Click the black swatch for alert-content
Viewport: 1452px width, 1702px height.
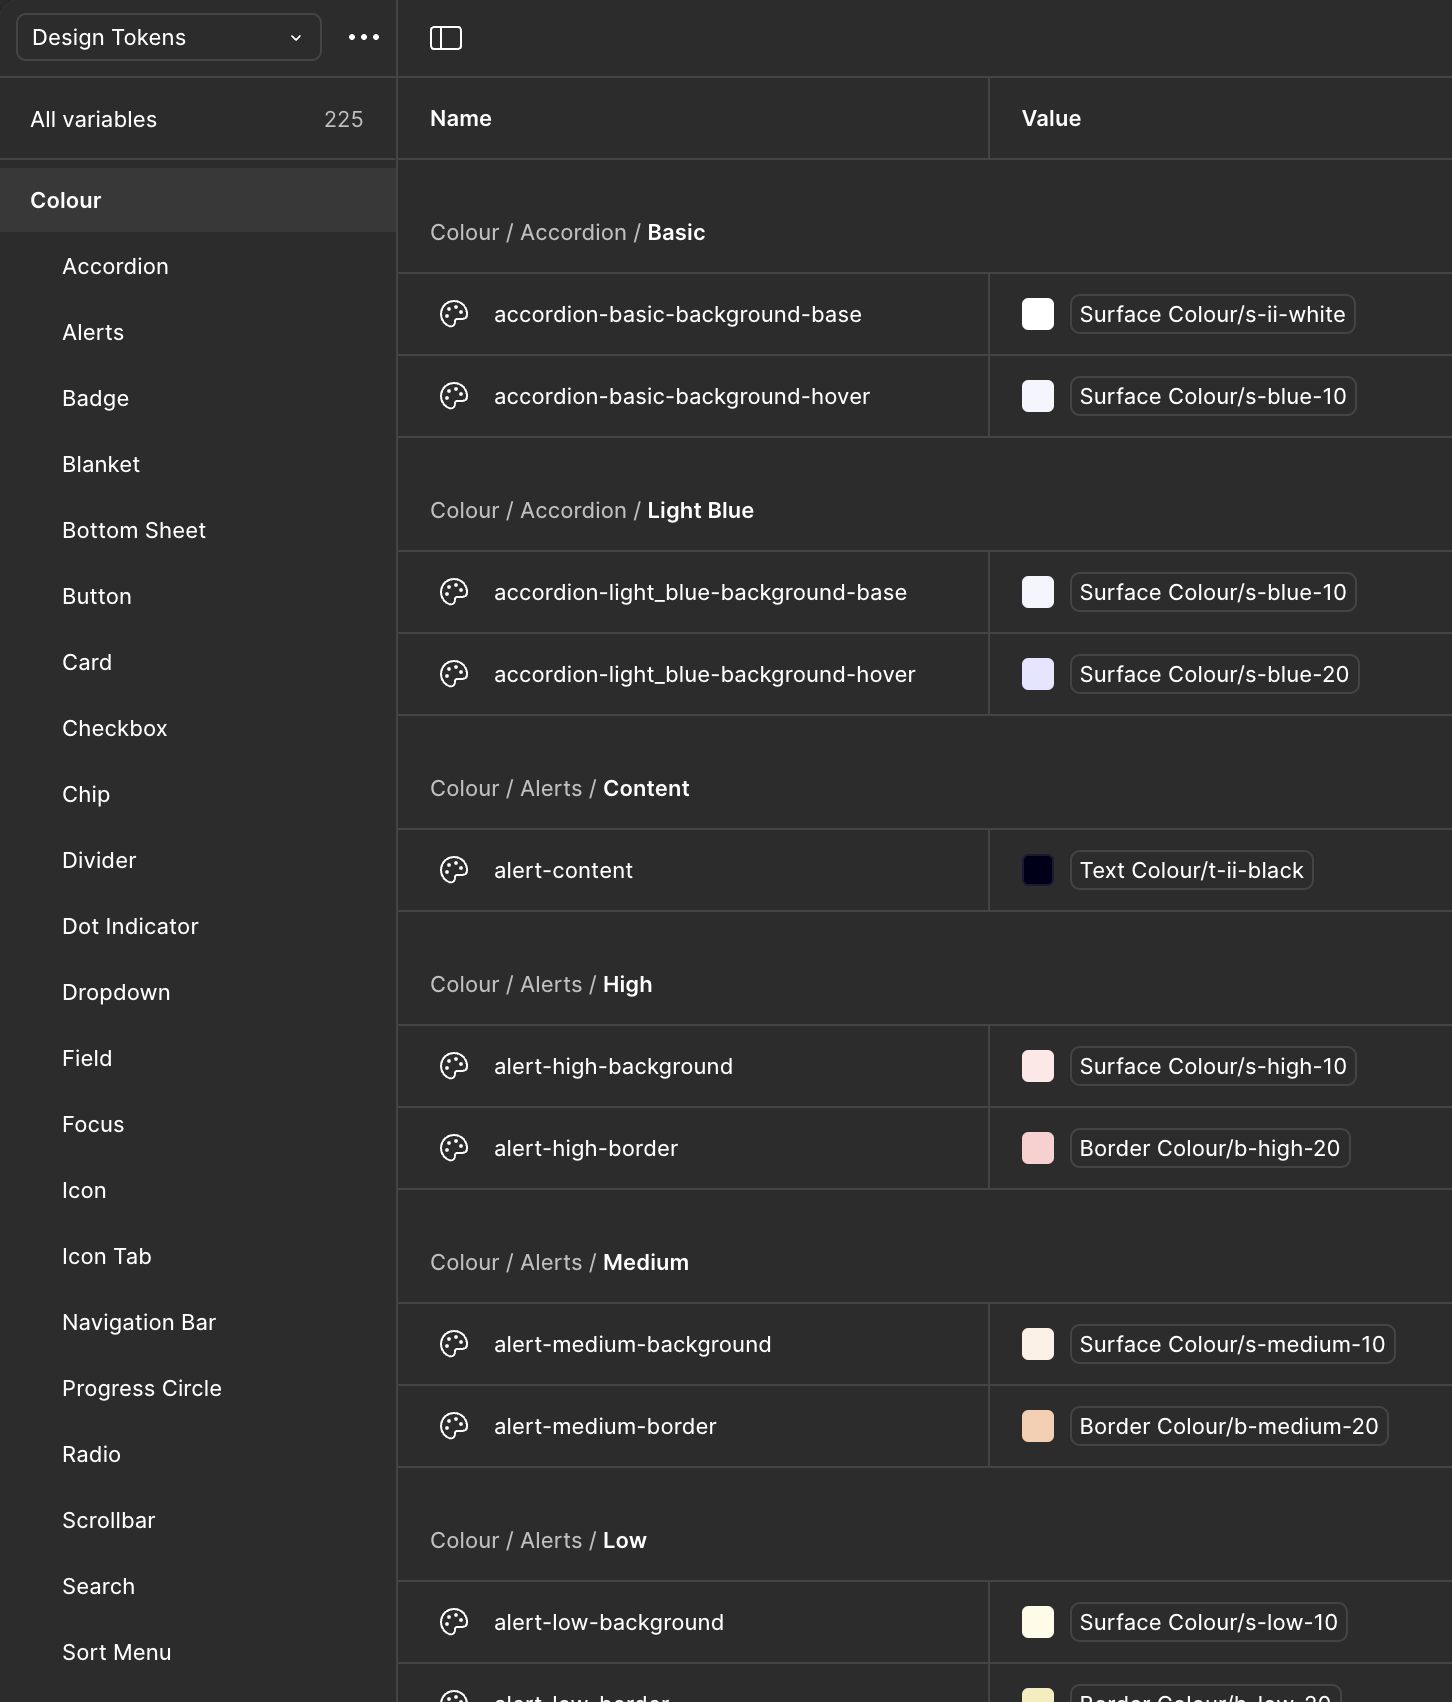[1038, 870]
